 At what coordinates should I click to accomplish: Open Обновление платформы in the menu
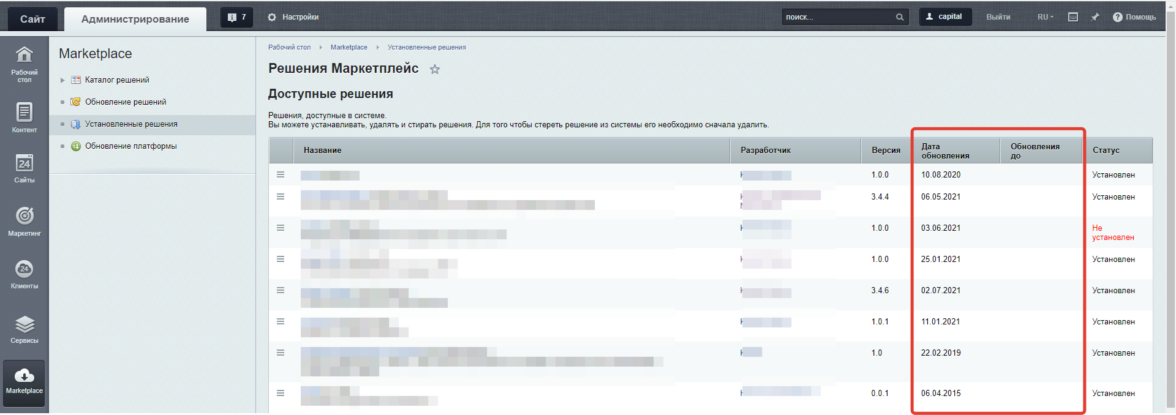130,146
